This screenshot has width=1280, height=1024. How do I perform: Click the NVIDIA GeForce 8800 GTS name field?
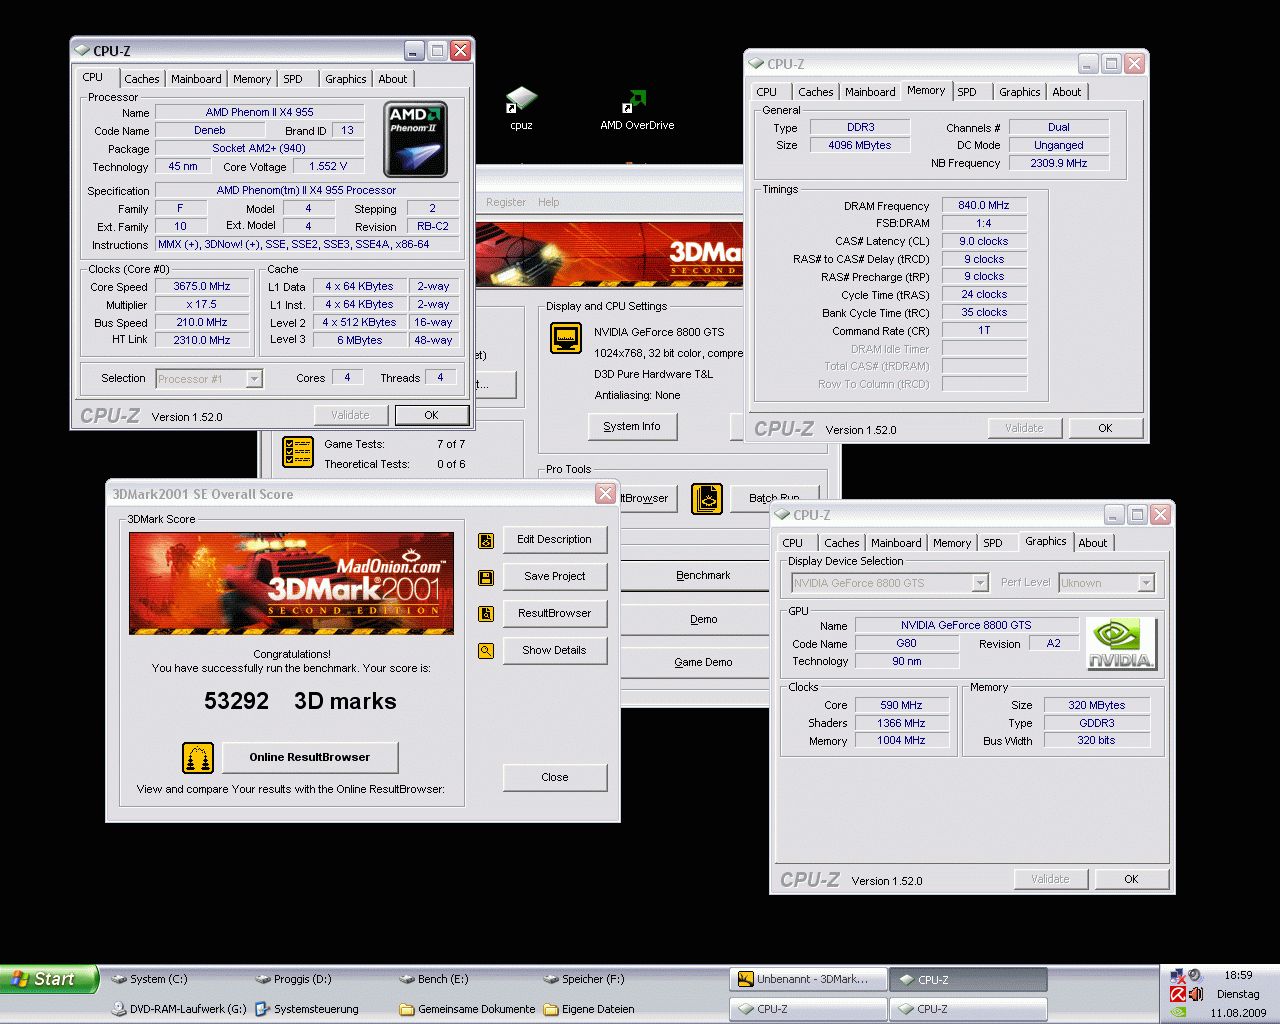966,626
